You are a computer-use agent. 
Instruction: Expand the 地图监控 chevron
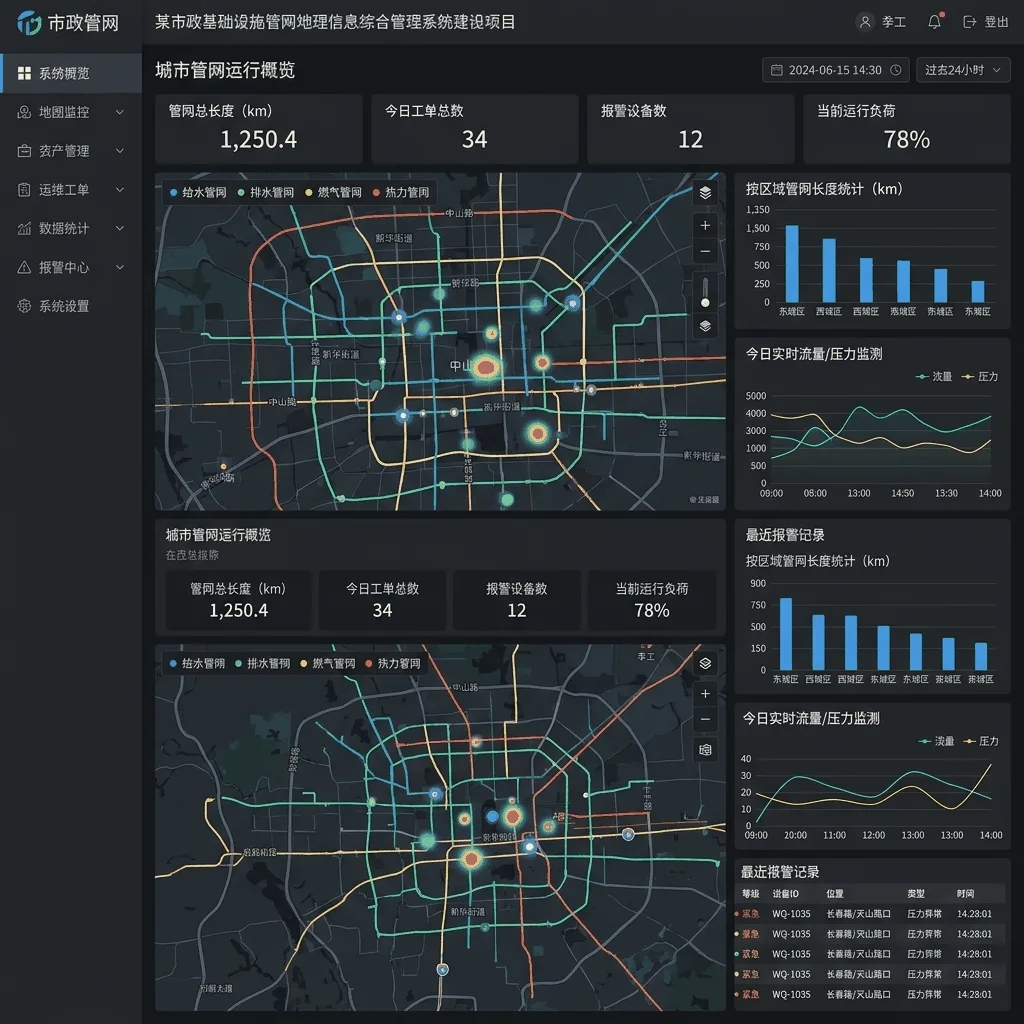point(120,112)
